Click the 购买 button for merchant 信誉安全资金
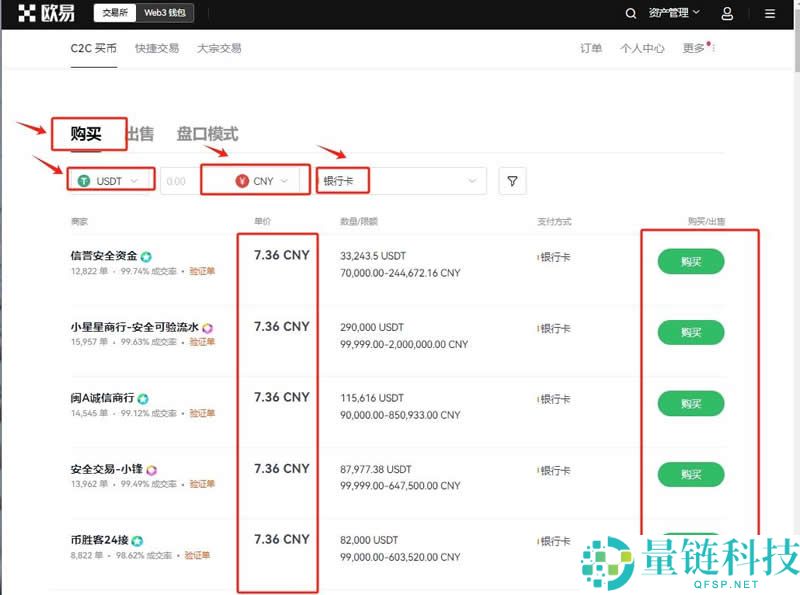 (x=690, y=260)
